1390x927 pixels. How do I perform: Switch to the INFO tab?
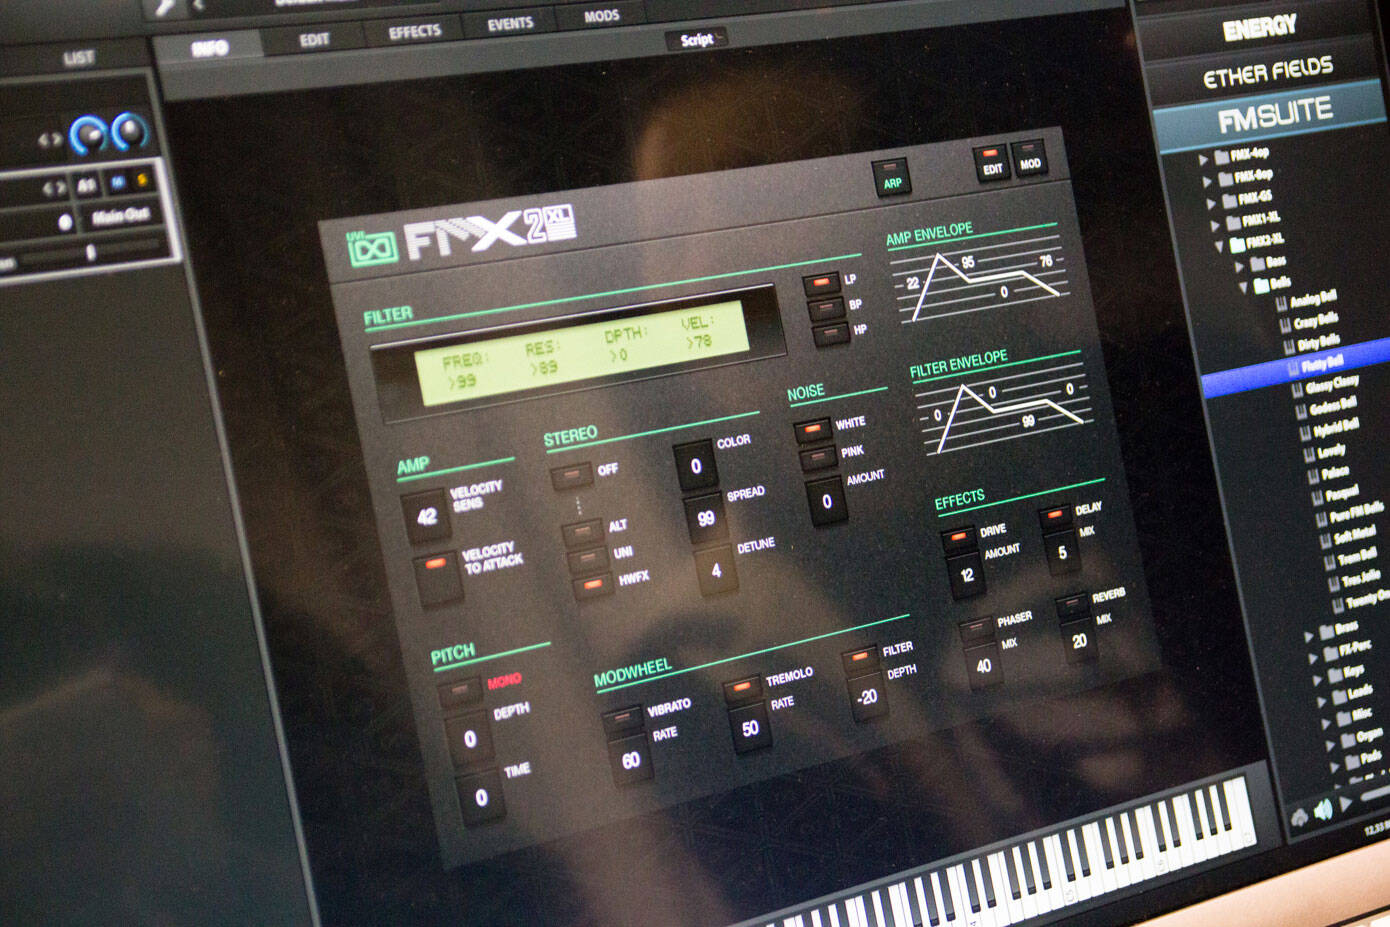pos(209,47)
